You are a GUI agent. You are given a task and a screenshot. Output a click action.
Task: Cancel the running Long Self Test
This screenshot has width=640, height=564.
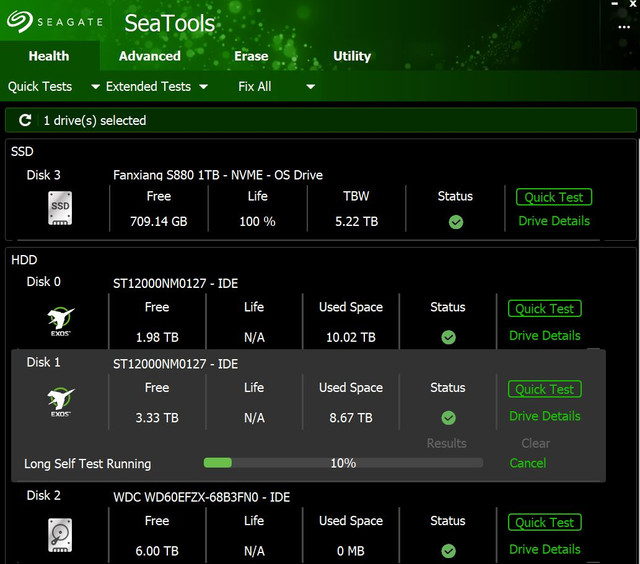528,463
